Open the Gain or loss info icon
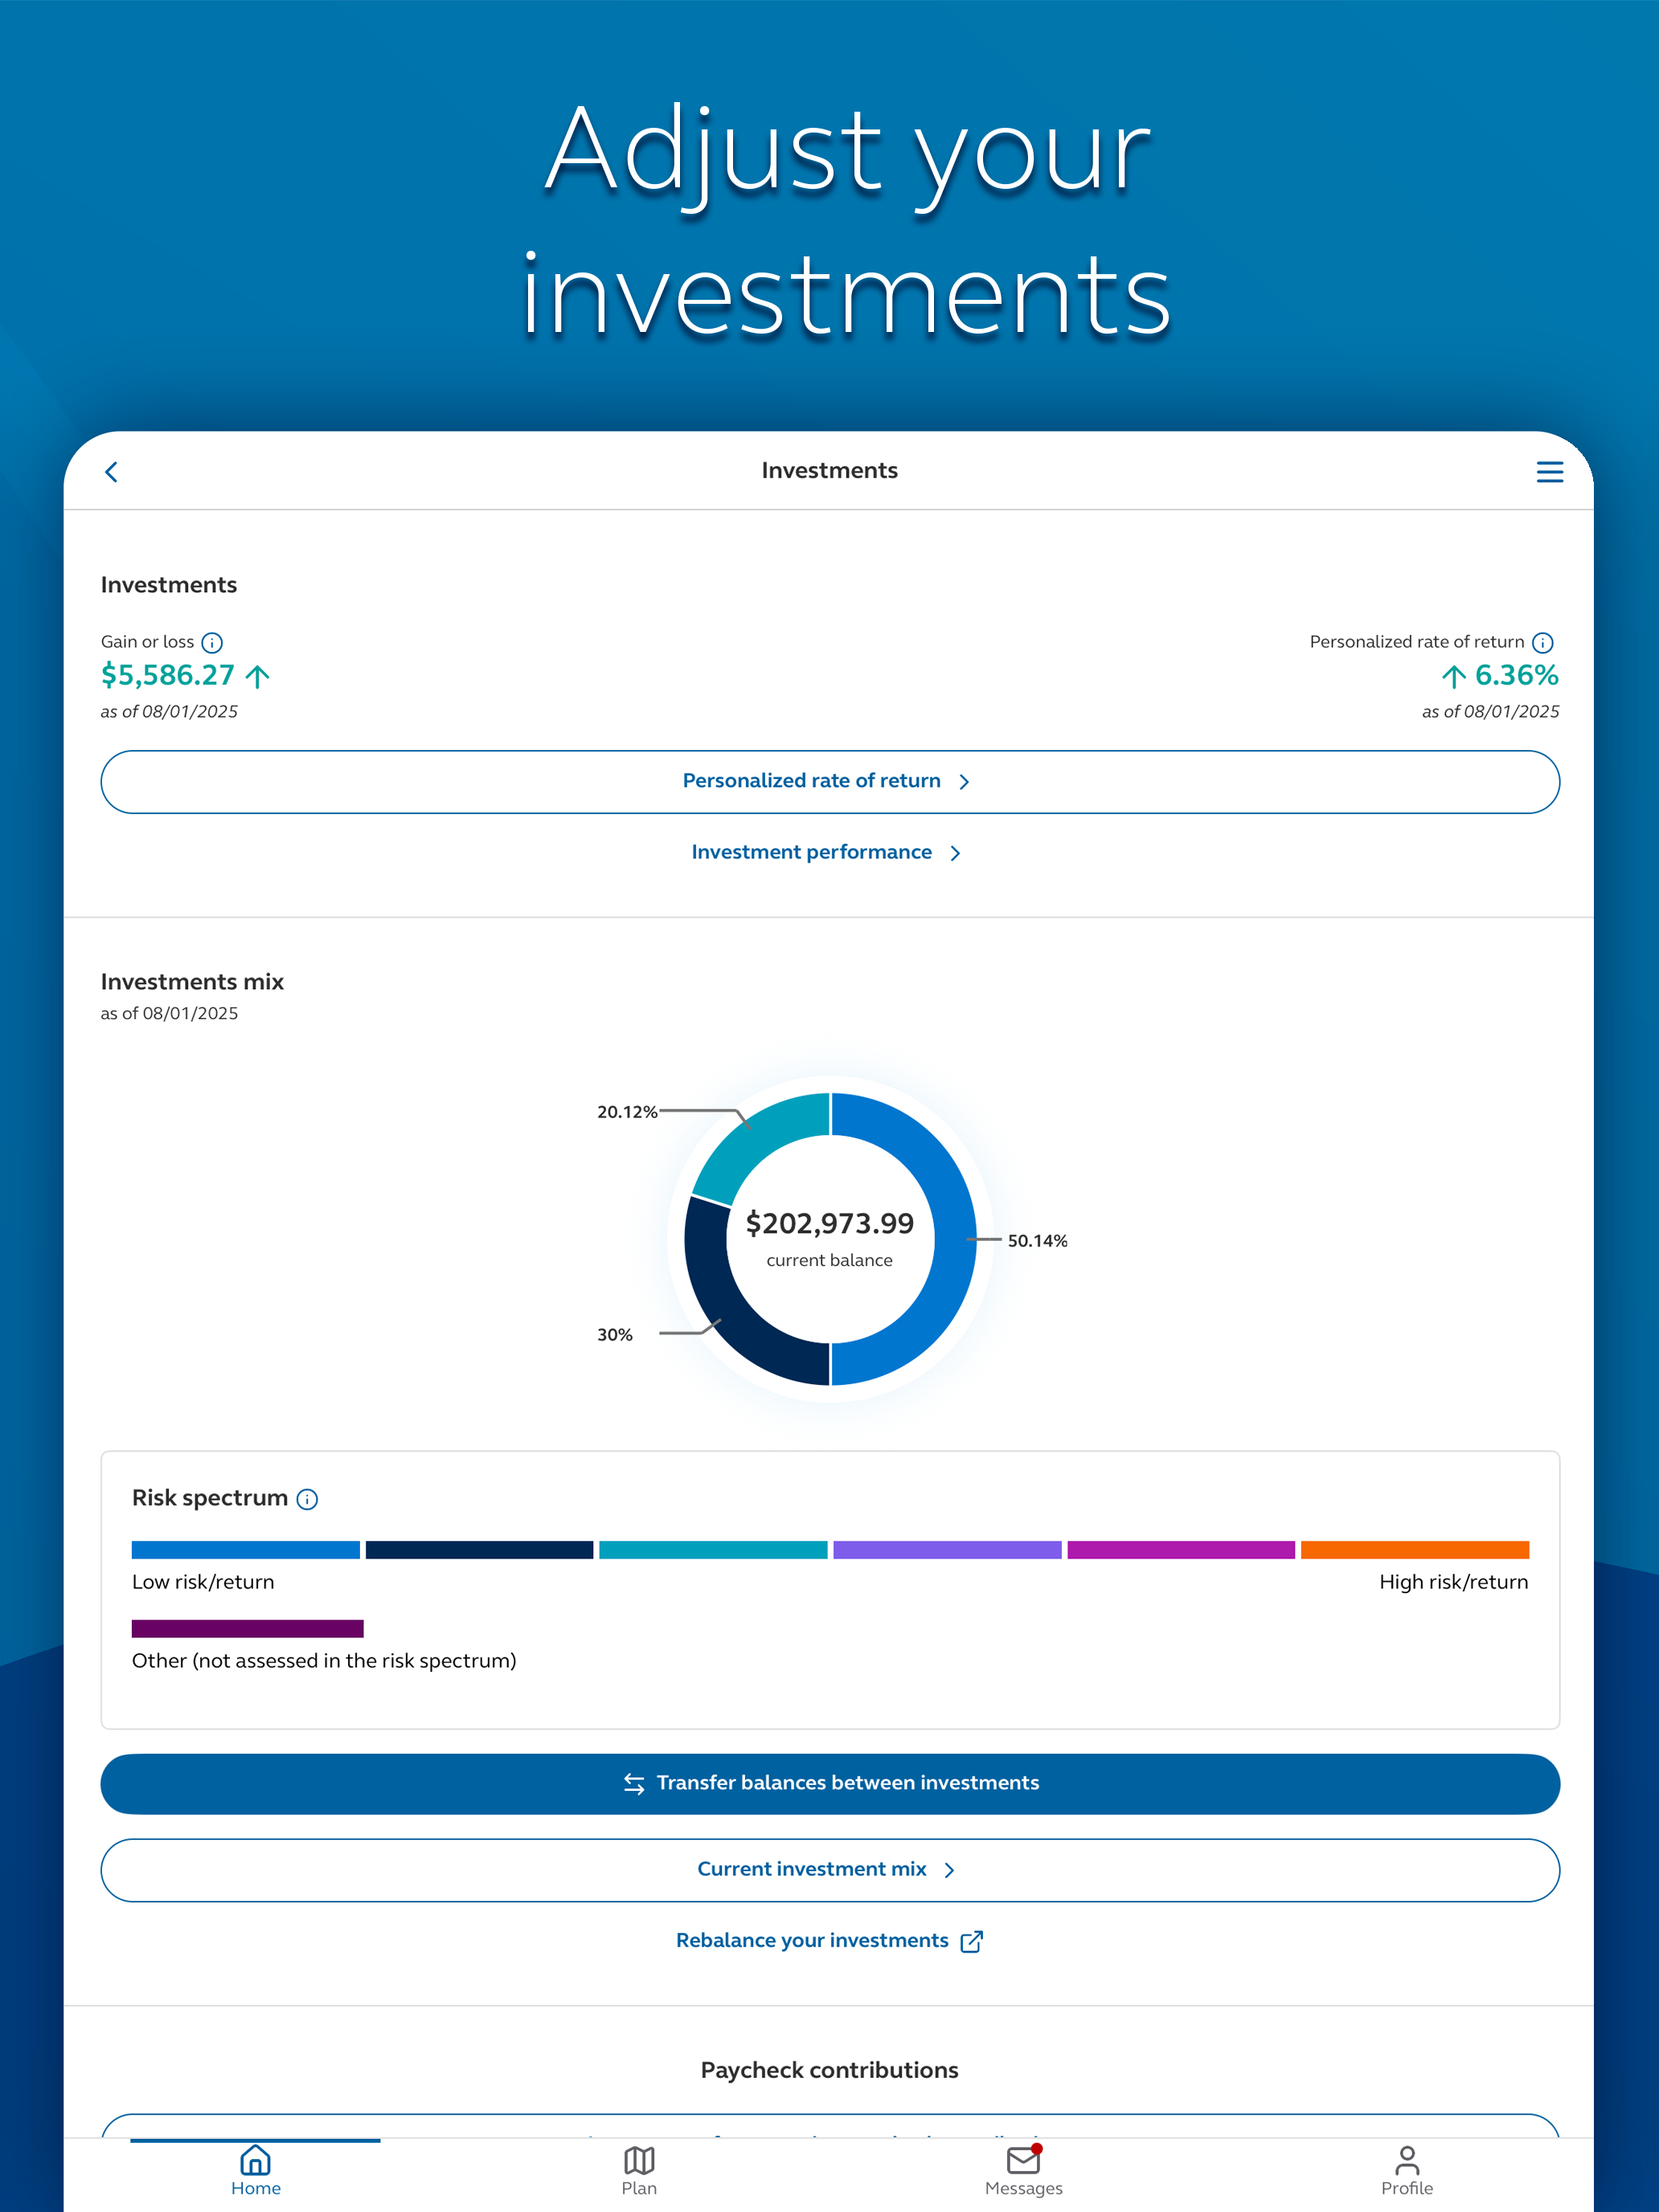Screen dimensions: 1659x2212 coord(212,643)
